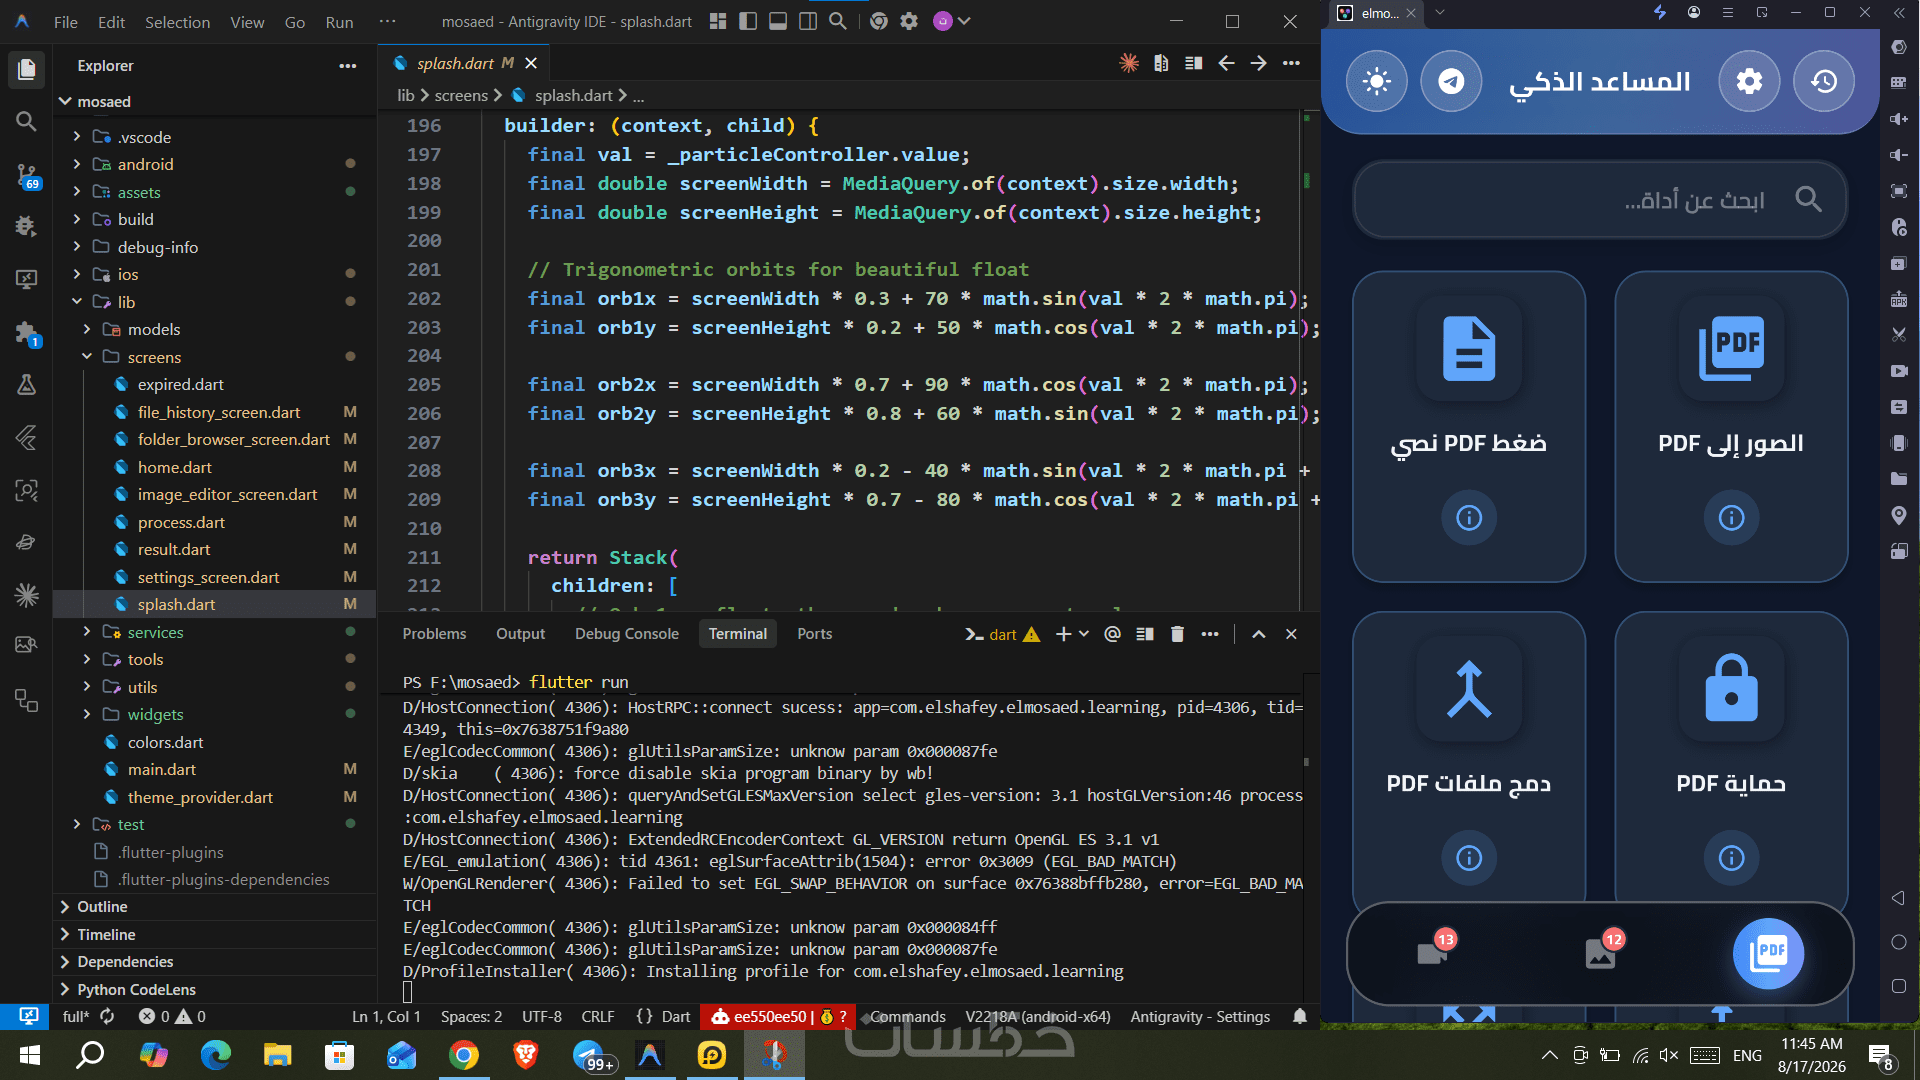Open the File menu
1920x1080 pixels.
pos(66,22)
